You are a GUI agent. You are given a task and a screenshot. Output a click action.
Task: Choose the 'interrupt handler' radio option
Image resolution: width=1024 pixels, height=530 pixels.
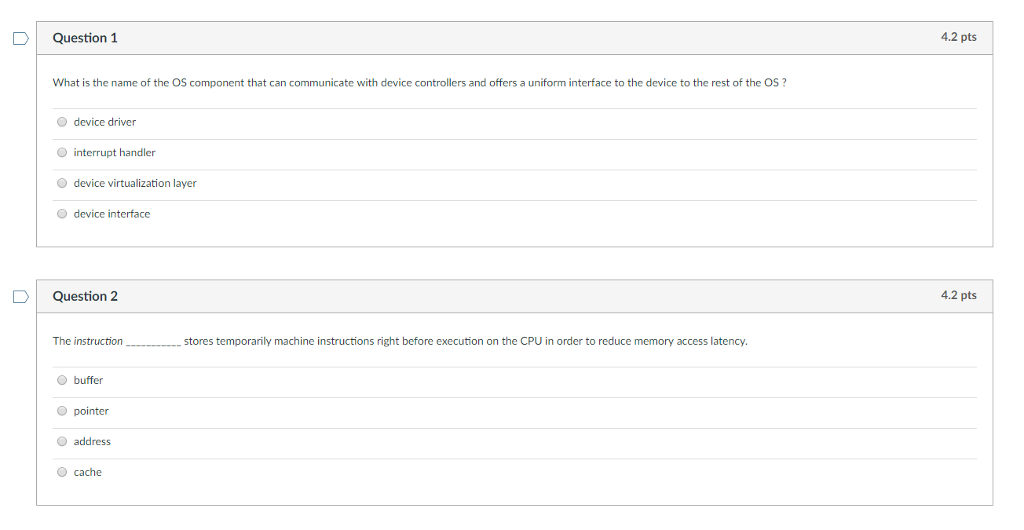[62, 153]
